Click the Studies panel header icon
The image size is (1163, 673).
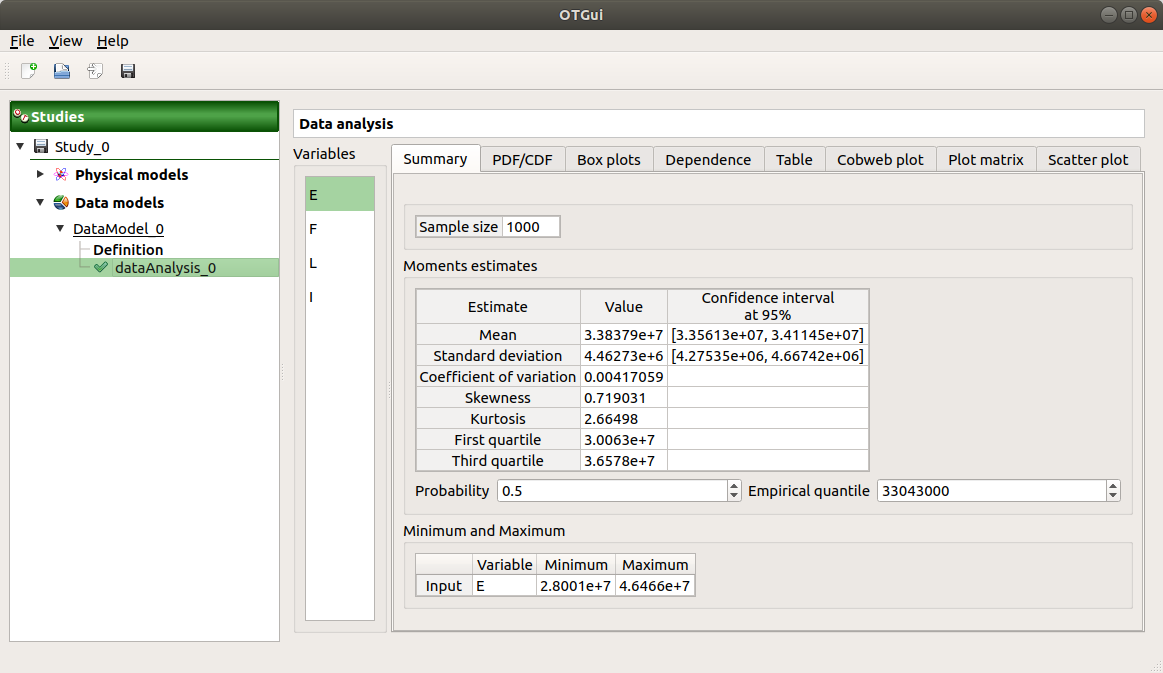point(20,116)
